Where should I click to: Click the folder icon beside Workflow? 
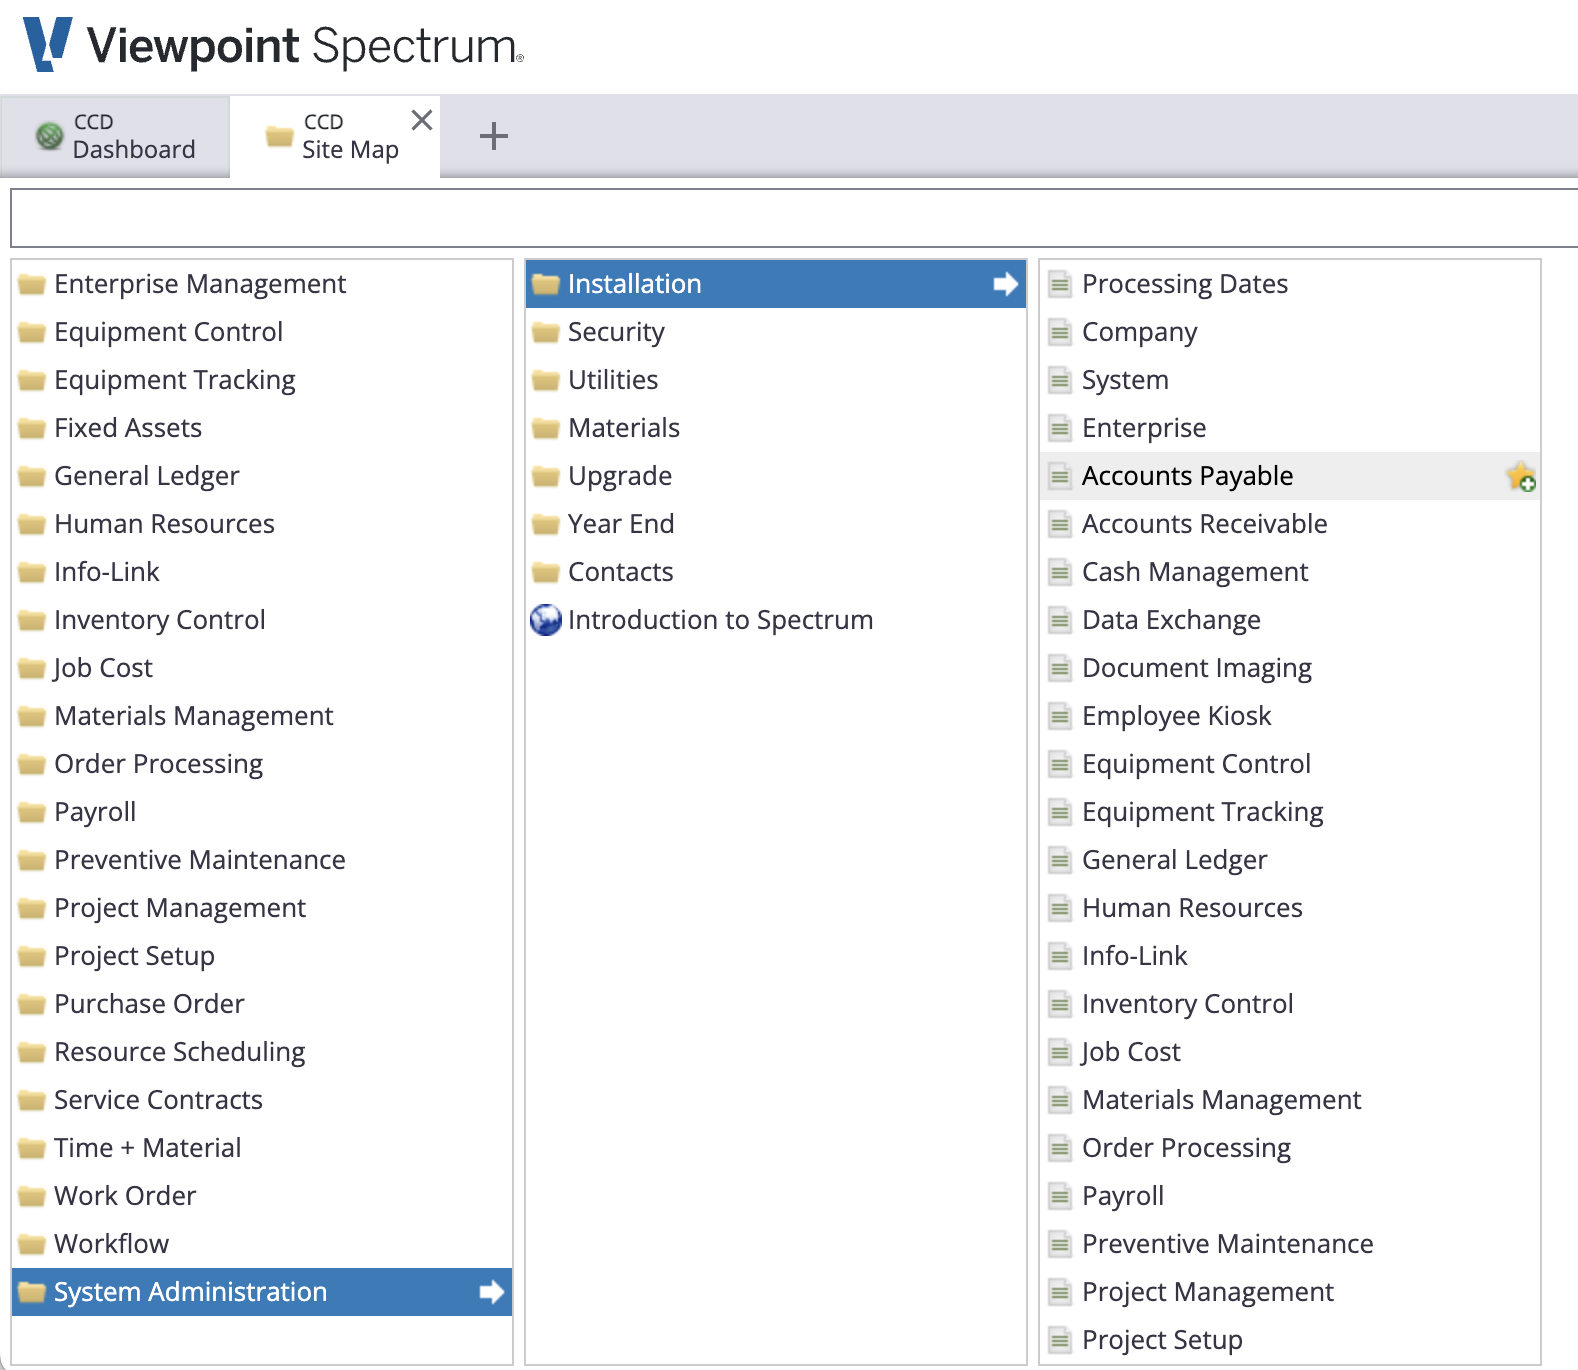pyautogui.click(x=32, y=1244)
